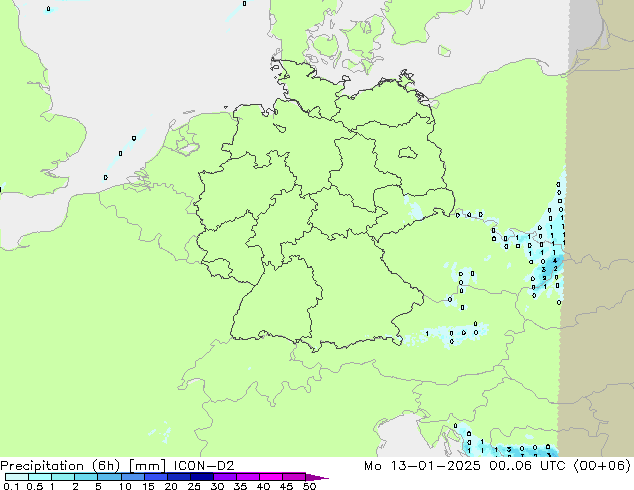
Task: Pick the 25–30 mm dark blue swatch
Action: coord(201,477)
